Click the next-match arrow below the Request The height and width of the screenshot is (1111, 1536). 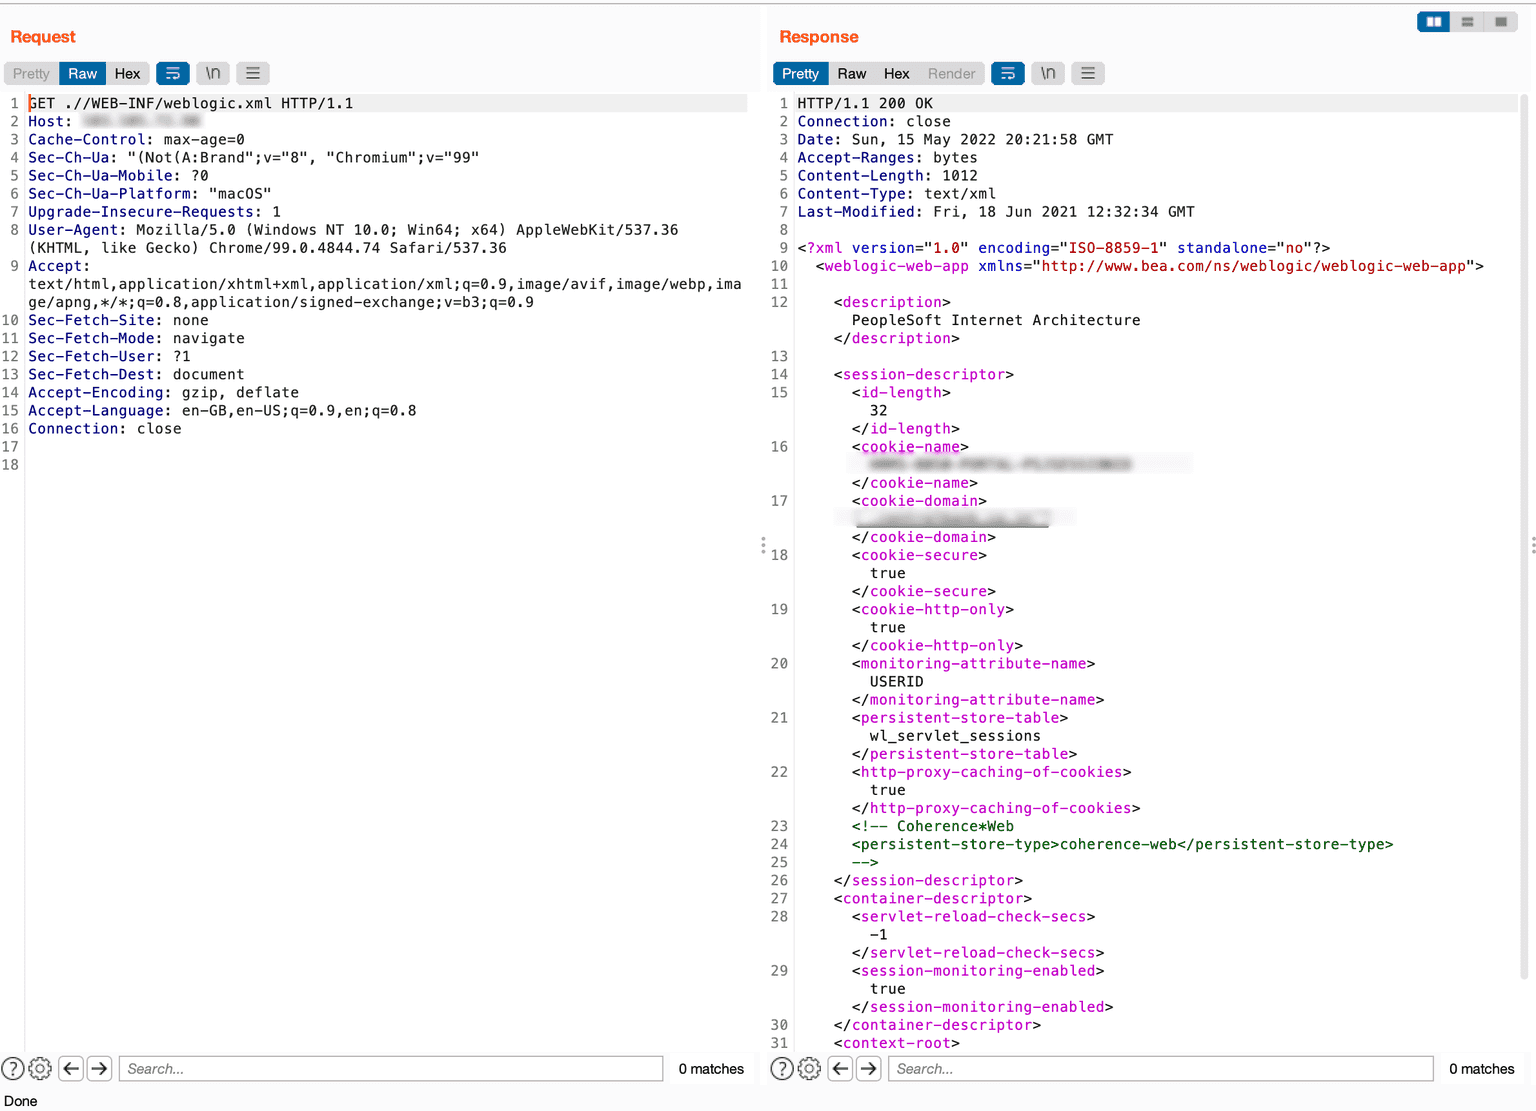tap(99, 1068)
